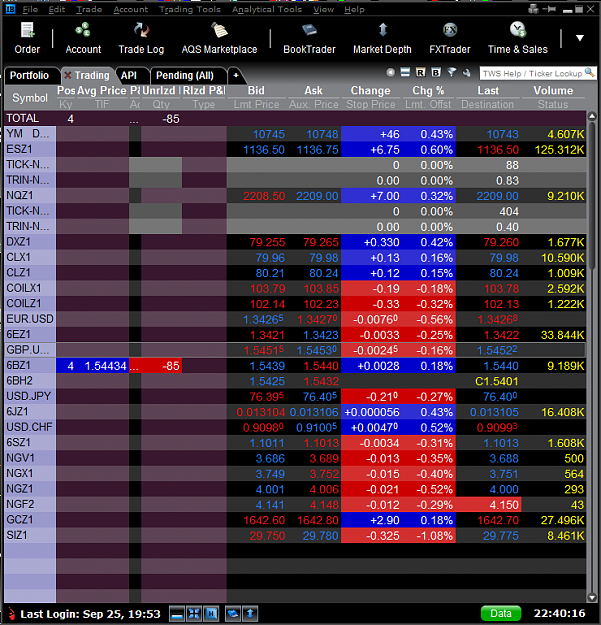
Task: Click the blue row-layout icon above the grid
Action: pos(405,73)
